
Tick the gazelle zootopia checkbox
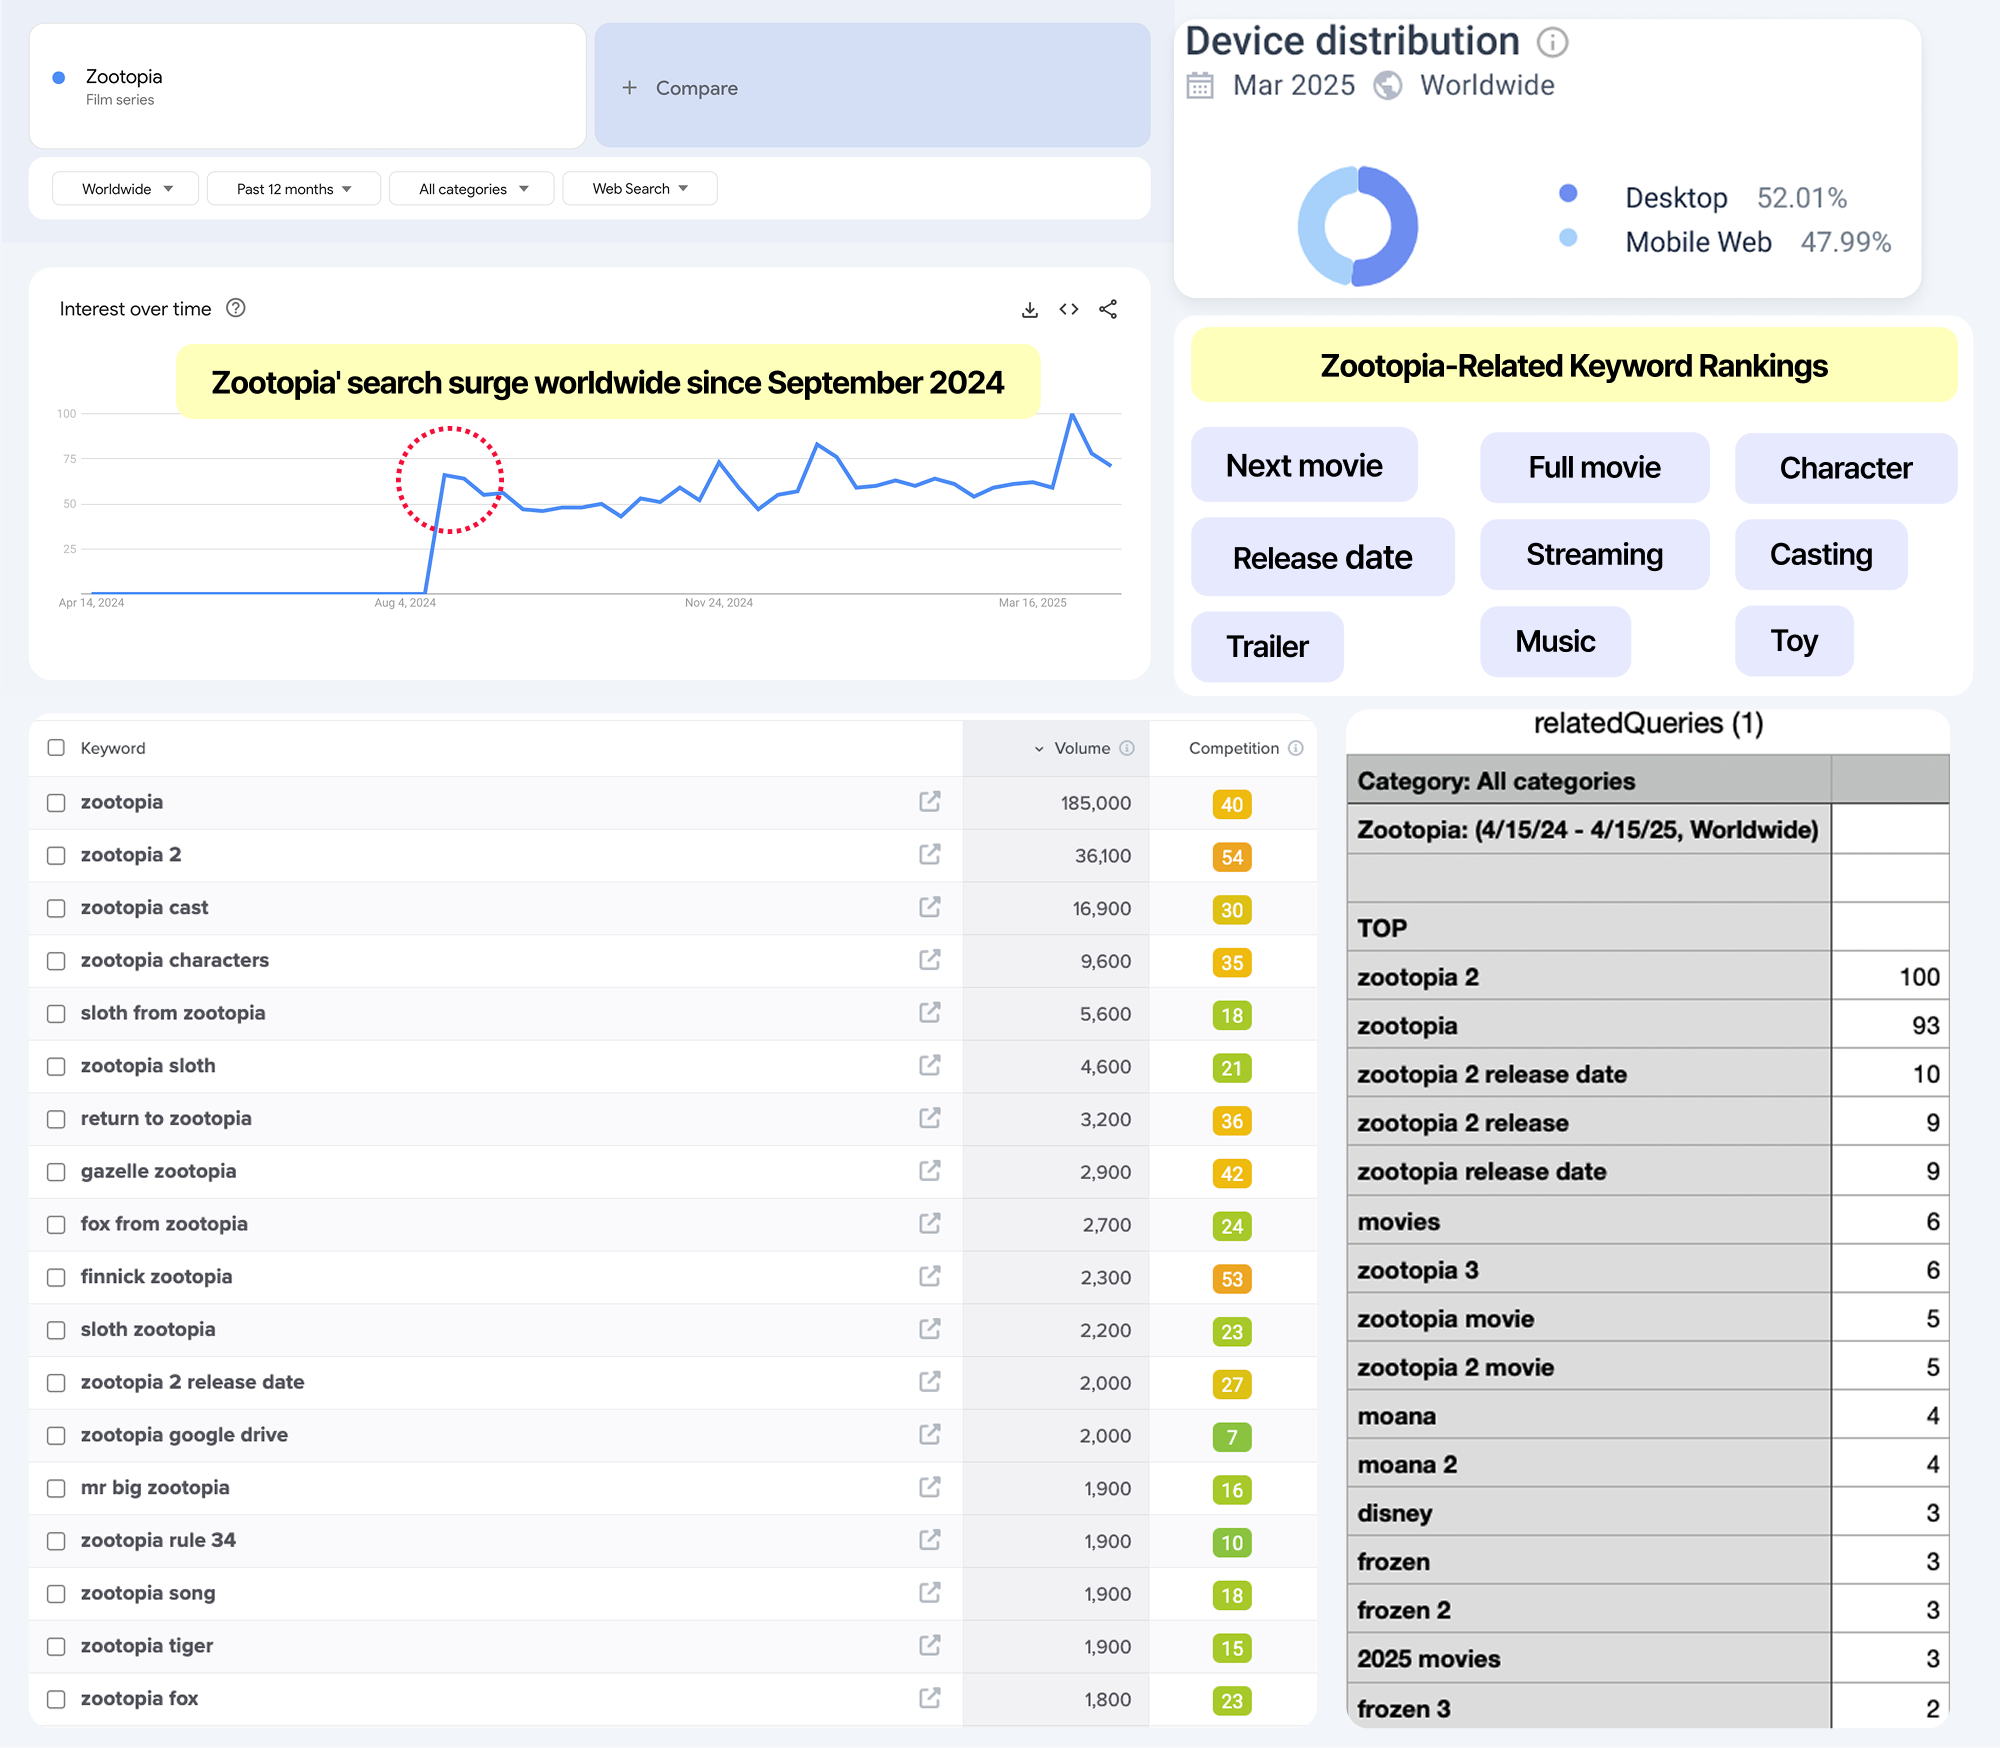[x=57, y=1172]
